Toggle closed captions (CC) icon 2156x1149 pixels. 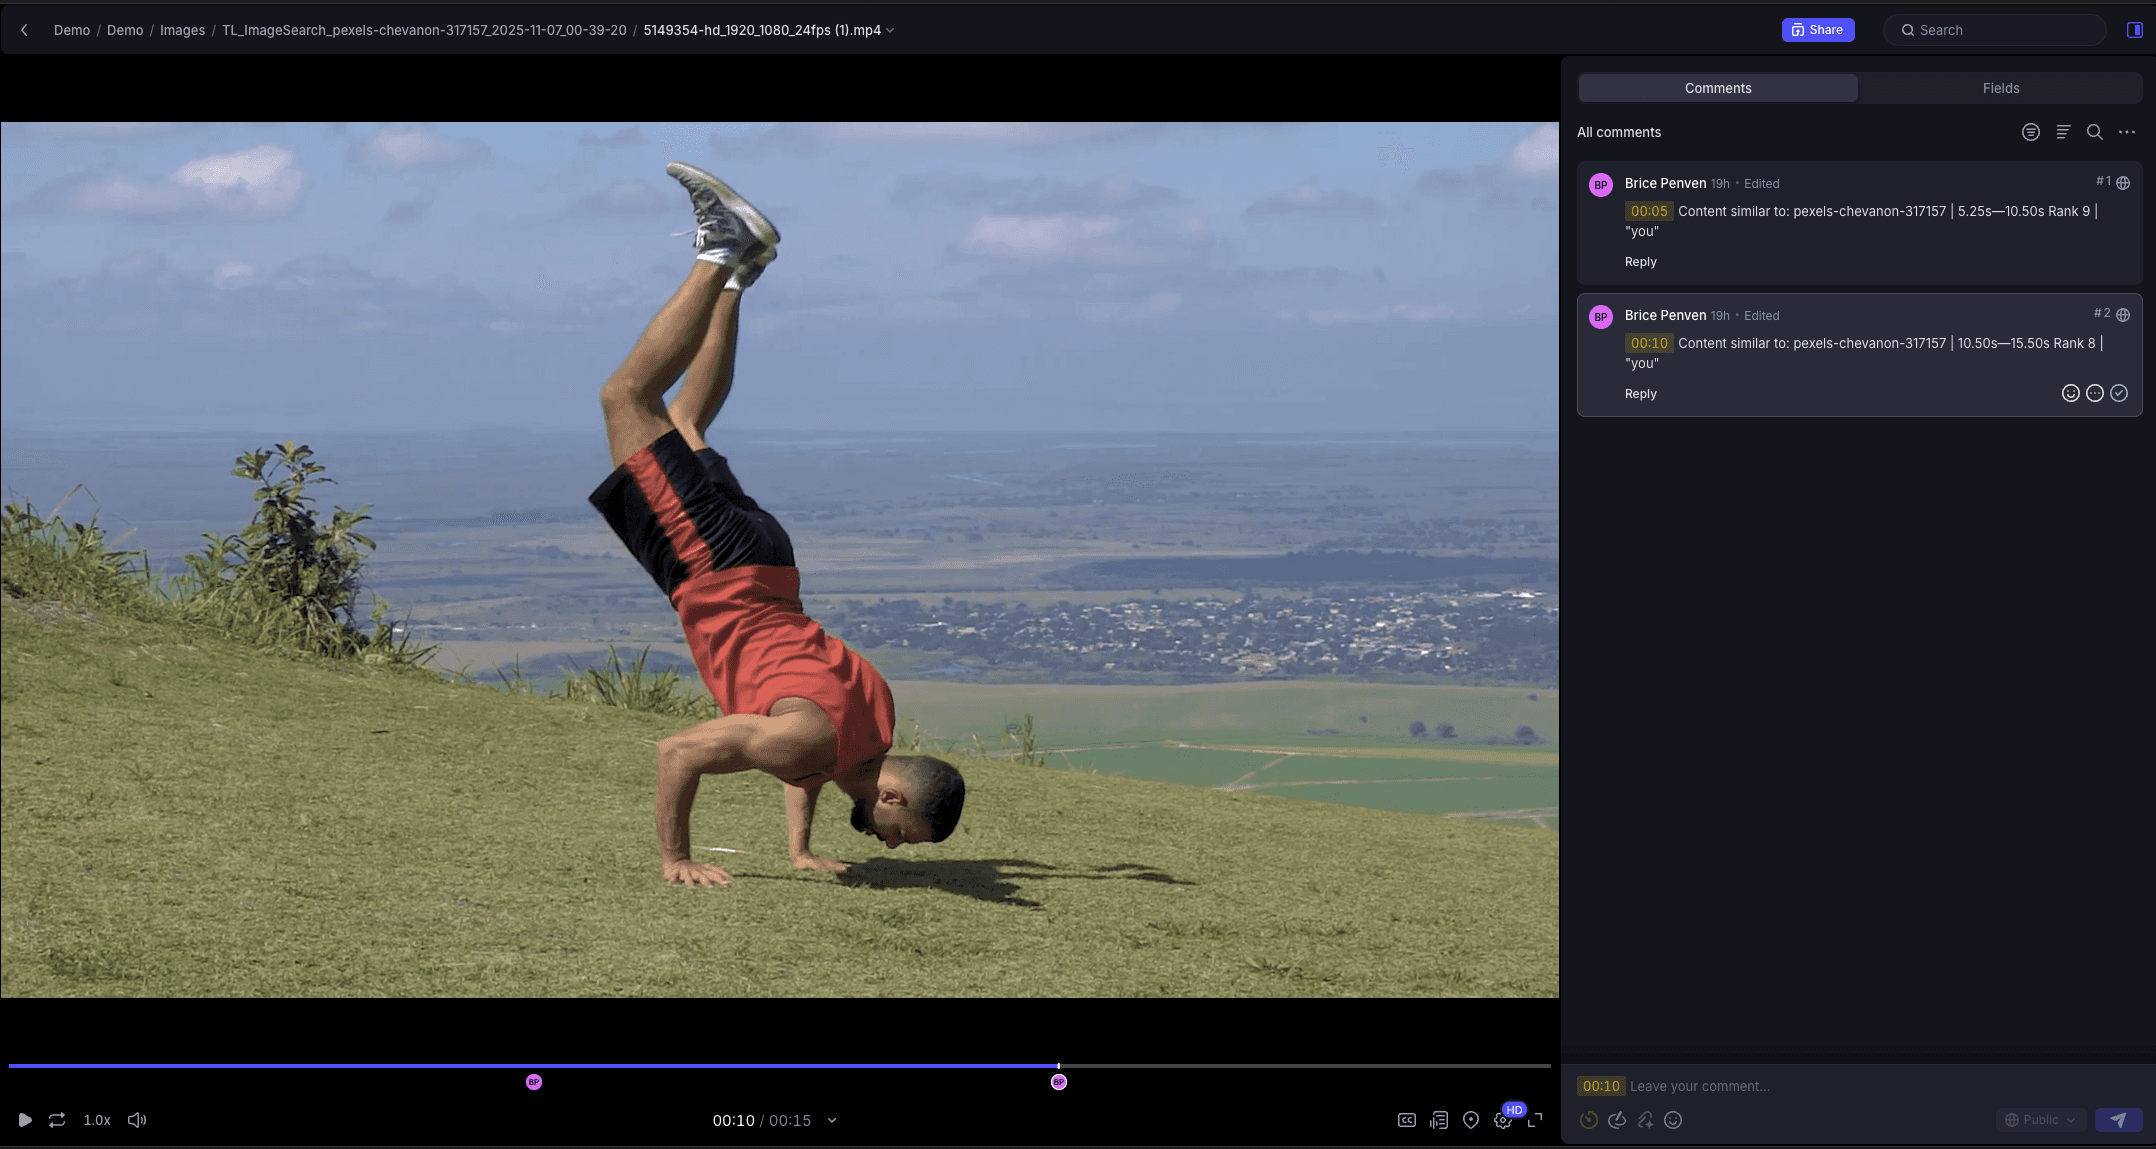1406,1120
